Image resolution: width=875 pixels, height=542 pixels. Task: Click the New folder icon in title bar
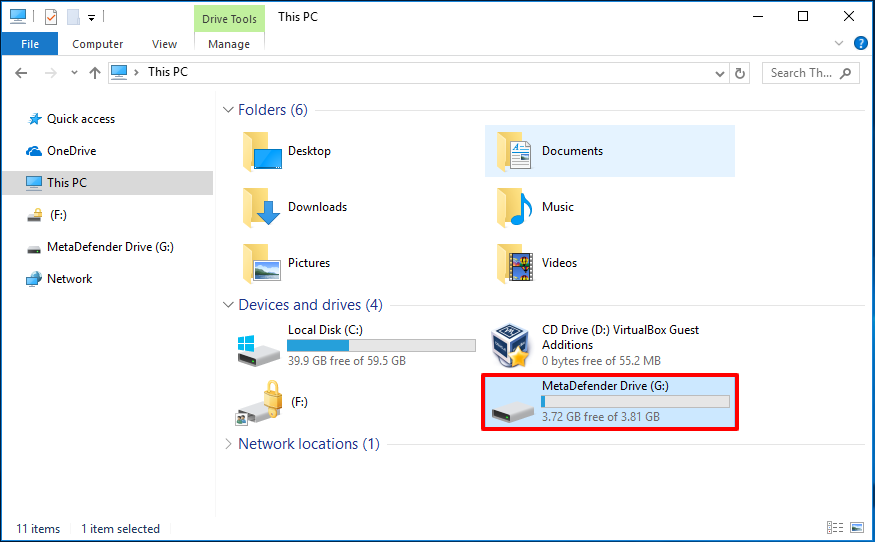pyautogui.click(x=73, y=17)
